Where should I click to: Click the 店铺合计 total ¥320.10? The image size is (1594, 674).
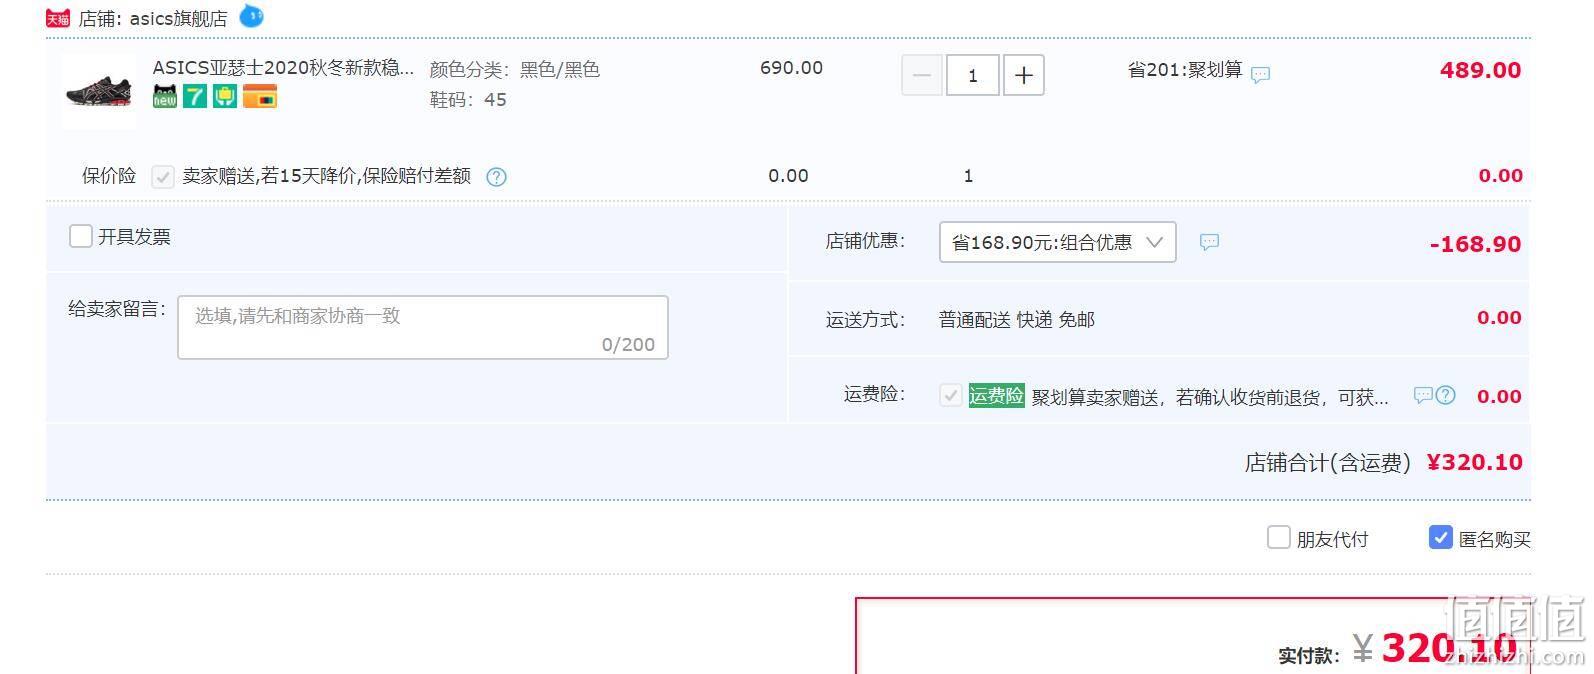(x=1474, y=462)
